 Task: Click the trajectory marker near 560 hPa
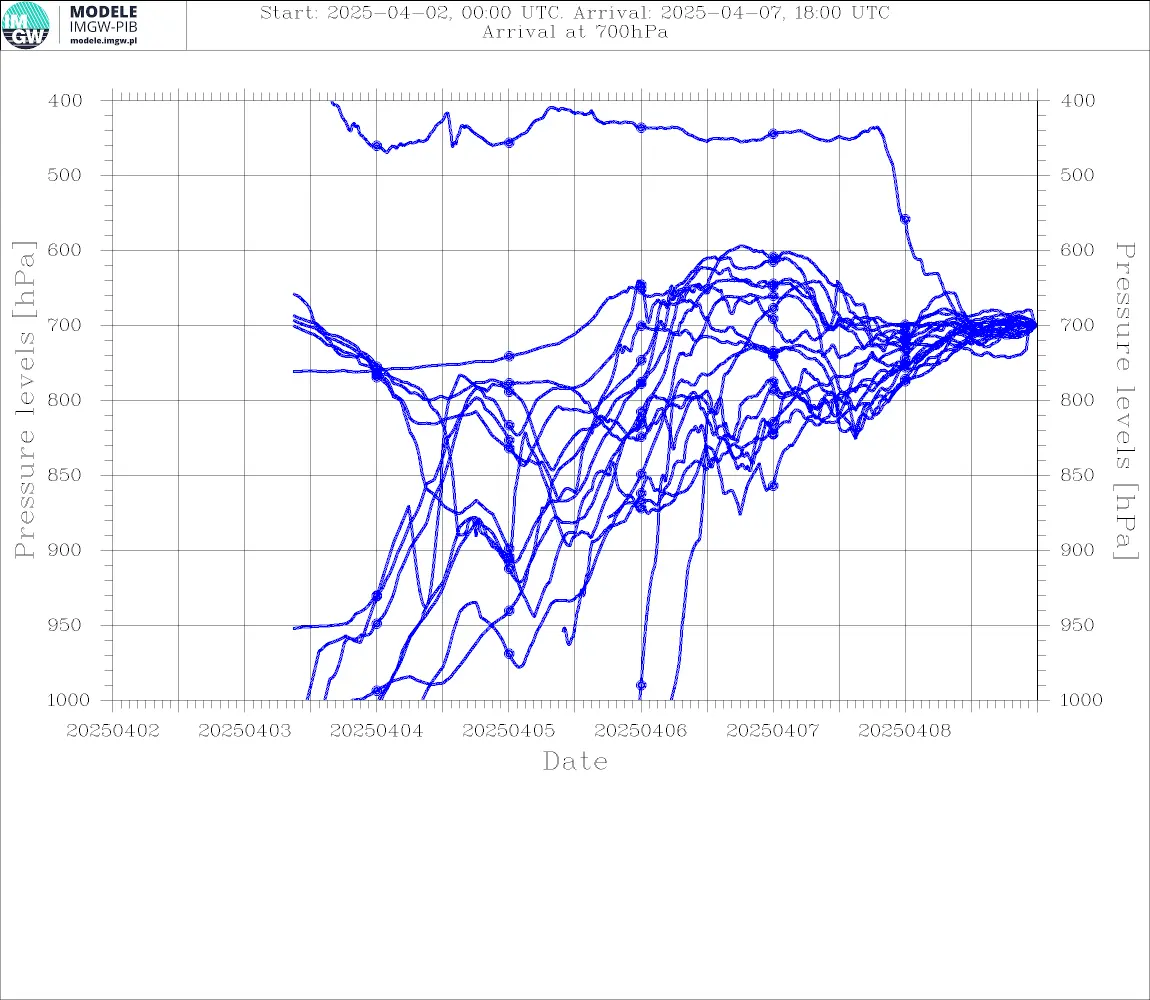(x=905, y=219)
